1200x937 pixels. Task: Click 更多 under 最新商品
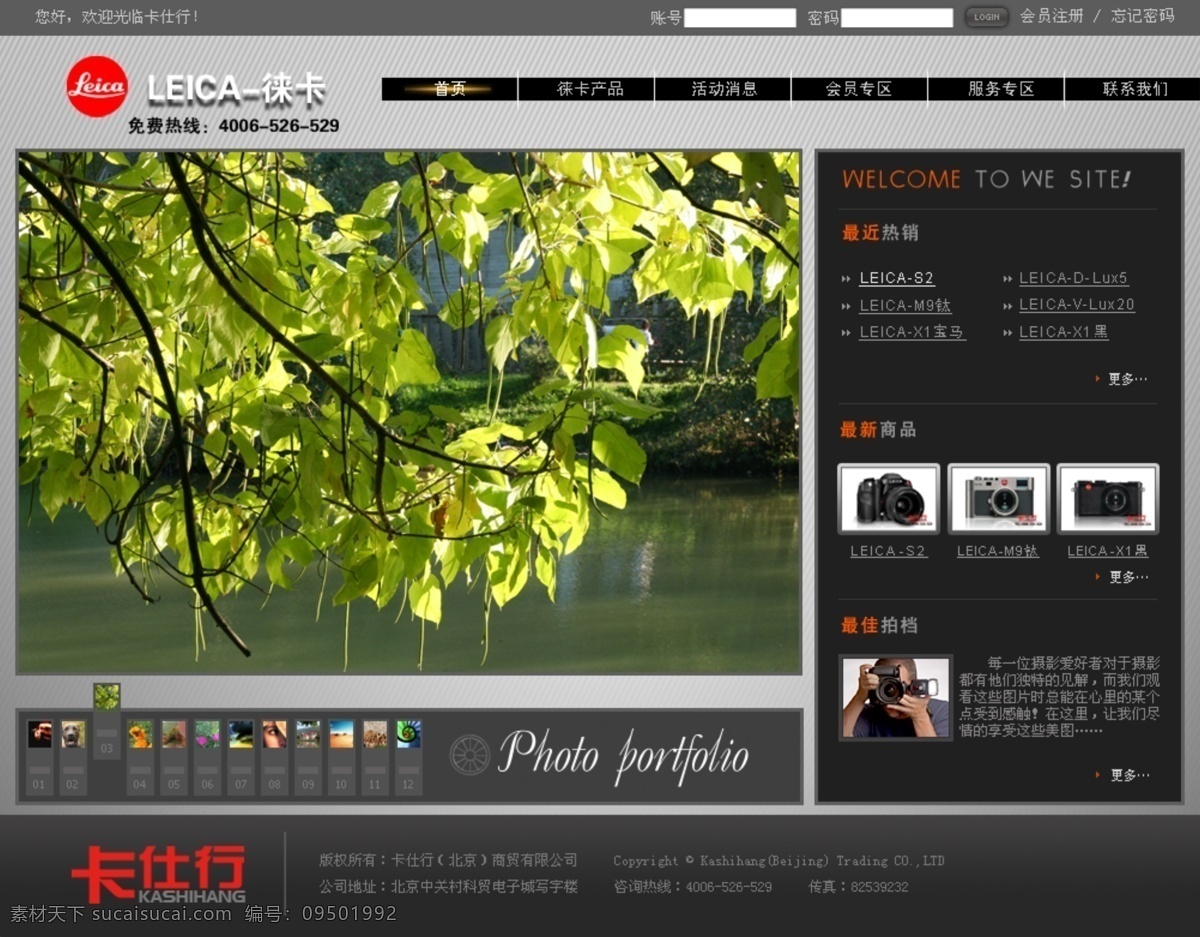tap(1128, 577)
